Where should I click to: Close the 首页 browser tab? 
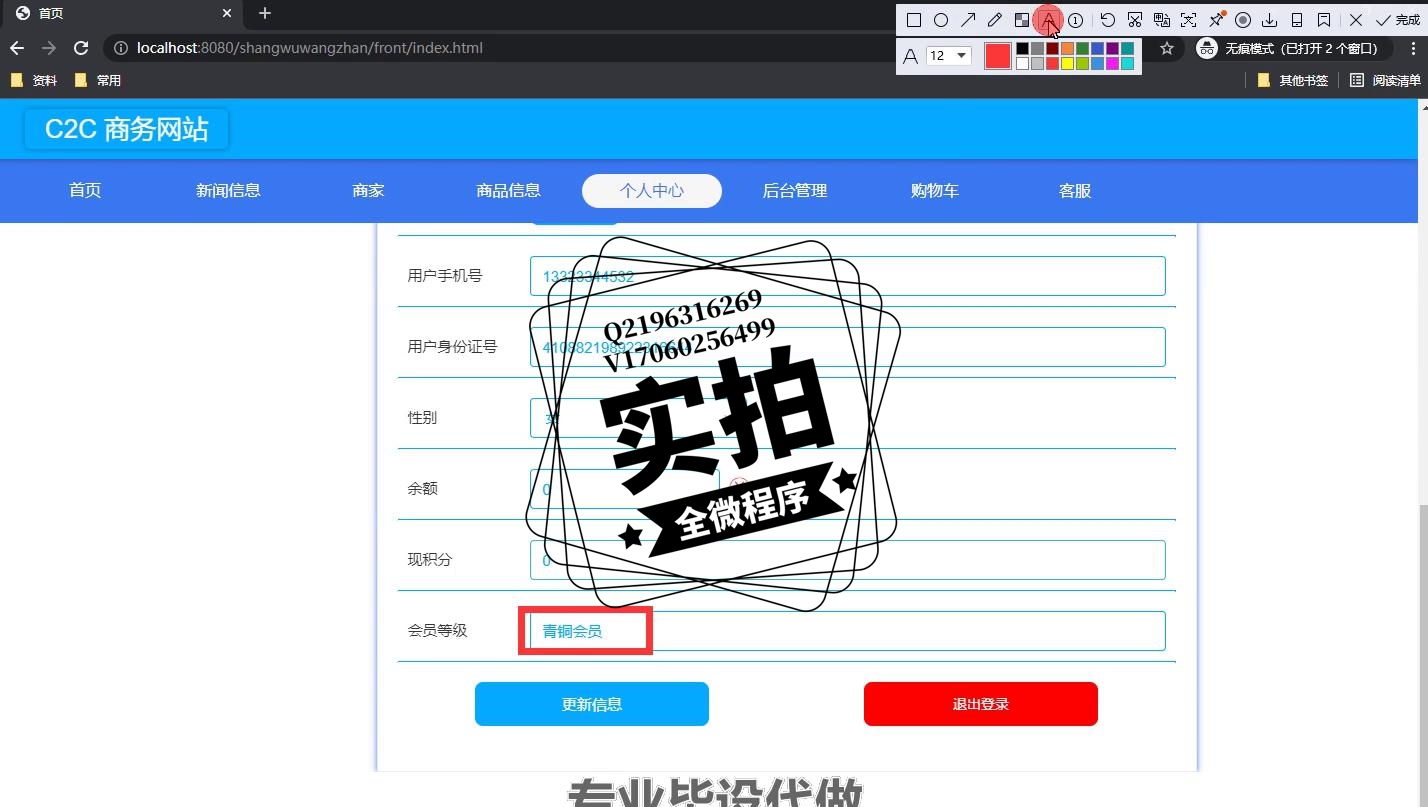(x=227, y=13)
